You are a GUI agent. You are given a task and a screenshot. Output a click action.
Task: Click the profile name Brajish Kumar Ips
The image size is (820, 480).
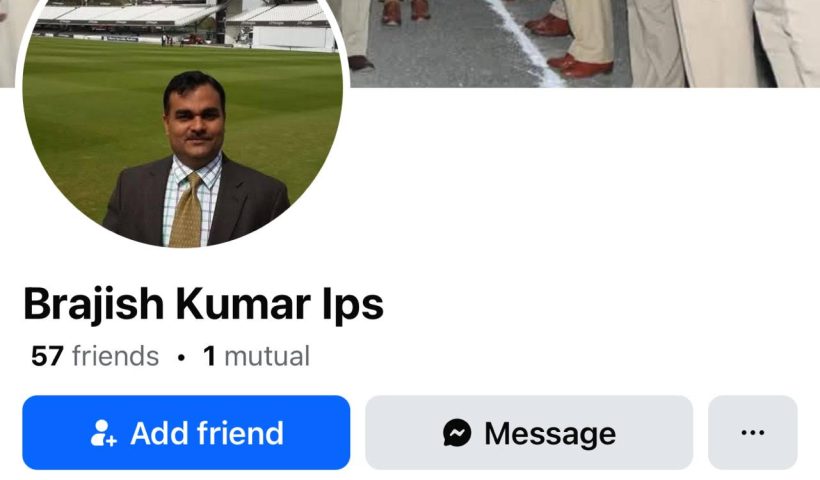tap(203, 304)
